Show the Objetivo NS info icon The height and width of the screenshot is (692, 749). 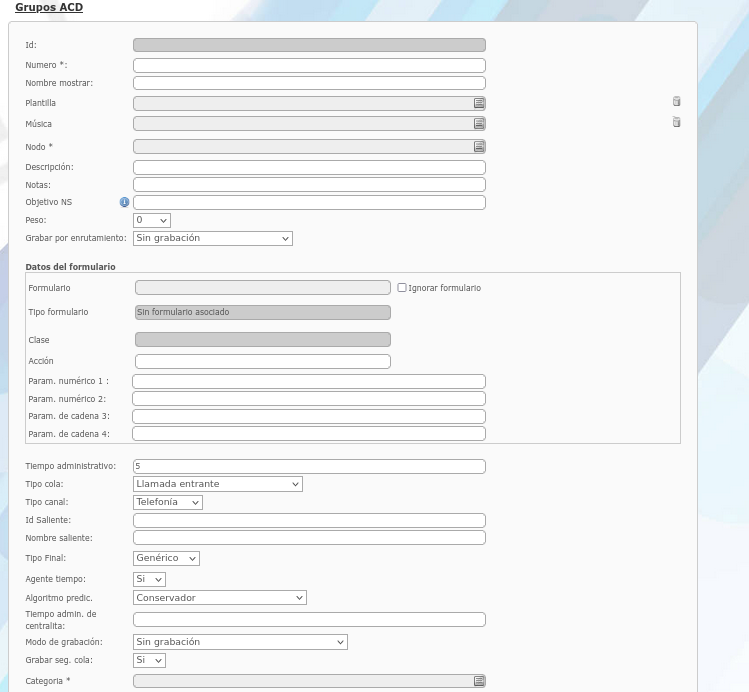(124, 202)
